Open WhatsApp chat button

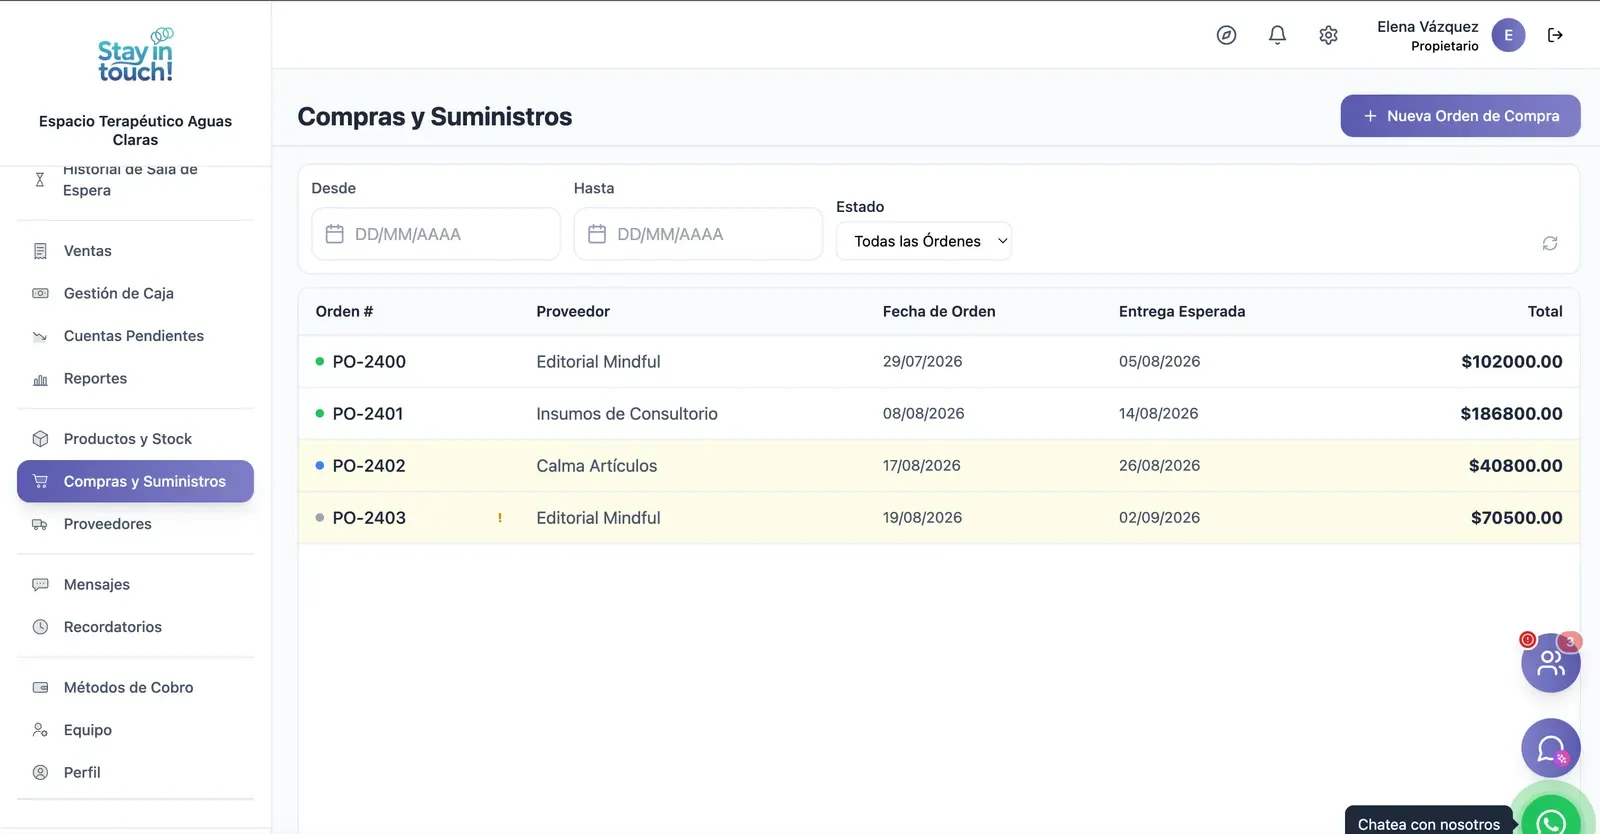(x=1551, y=821)
